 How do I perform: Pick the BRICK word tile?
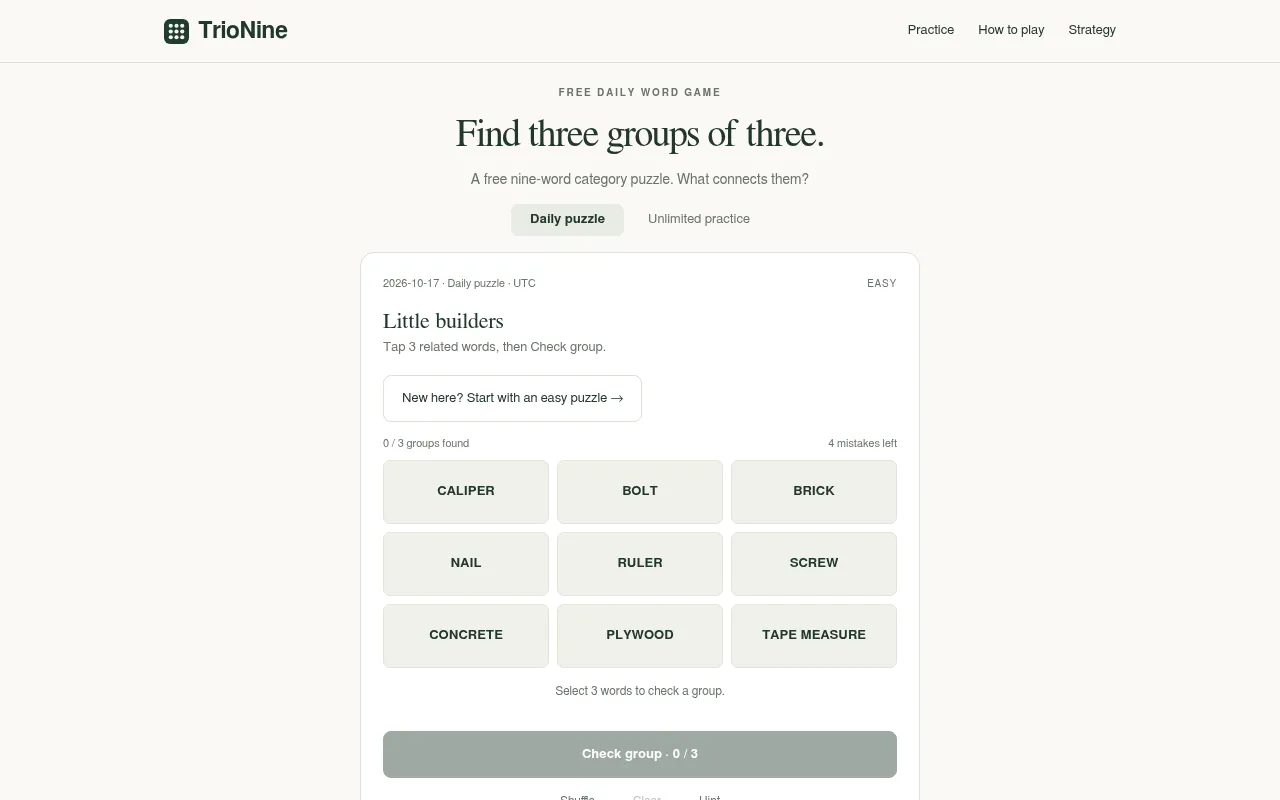point(814,491)
